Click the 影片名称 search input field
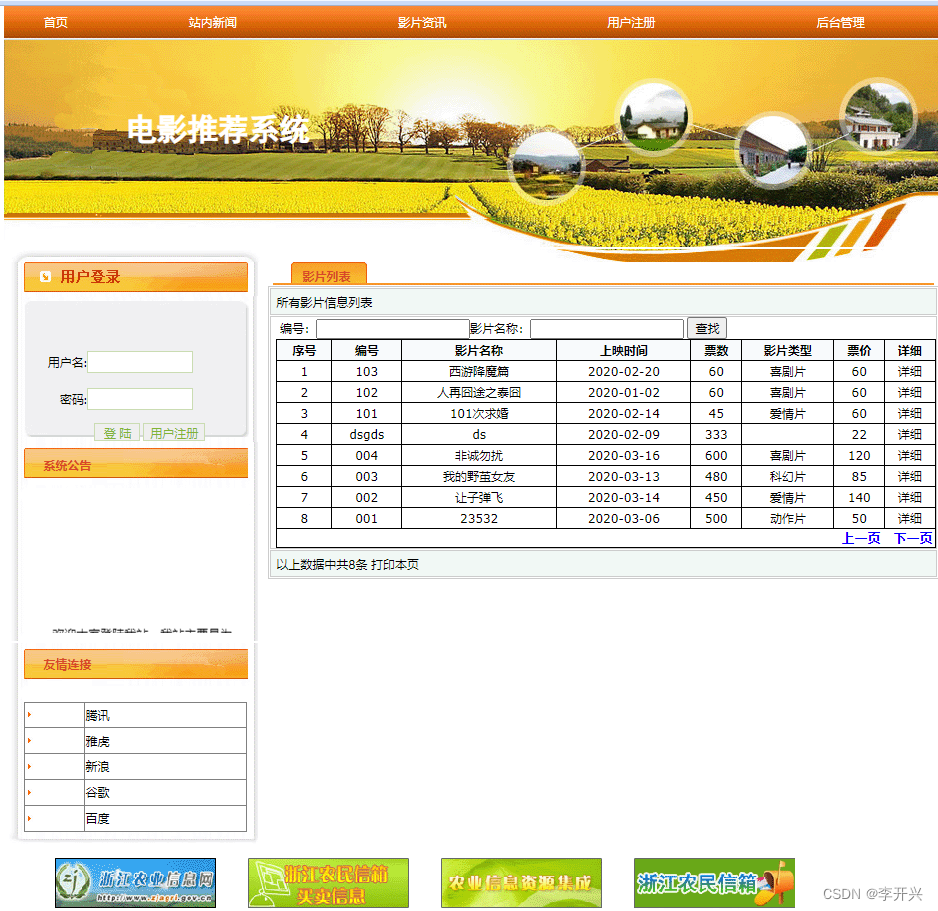Viewport: 938px width, 911px height. coord(607,328)
